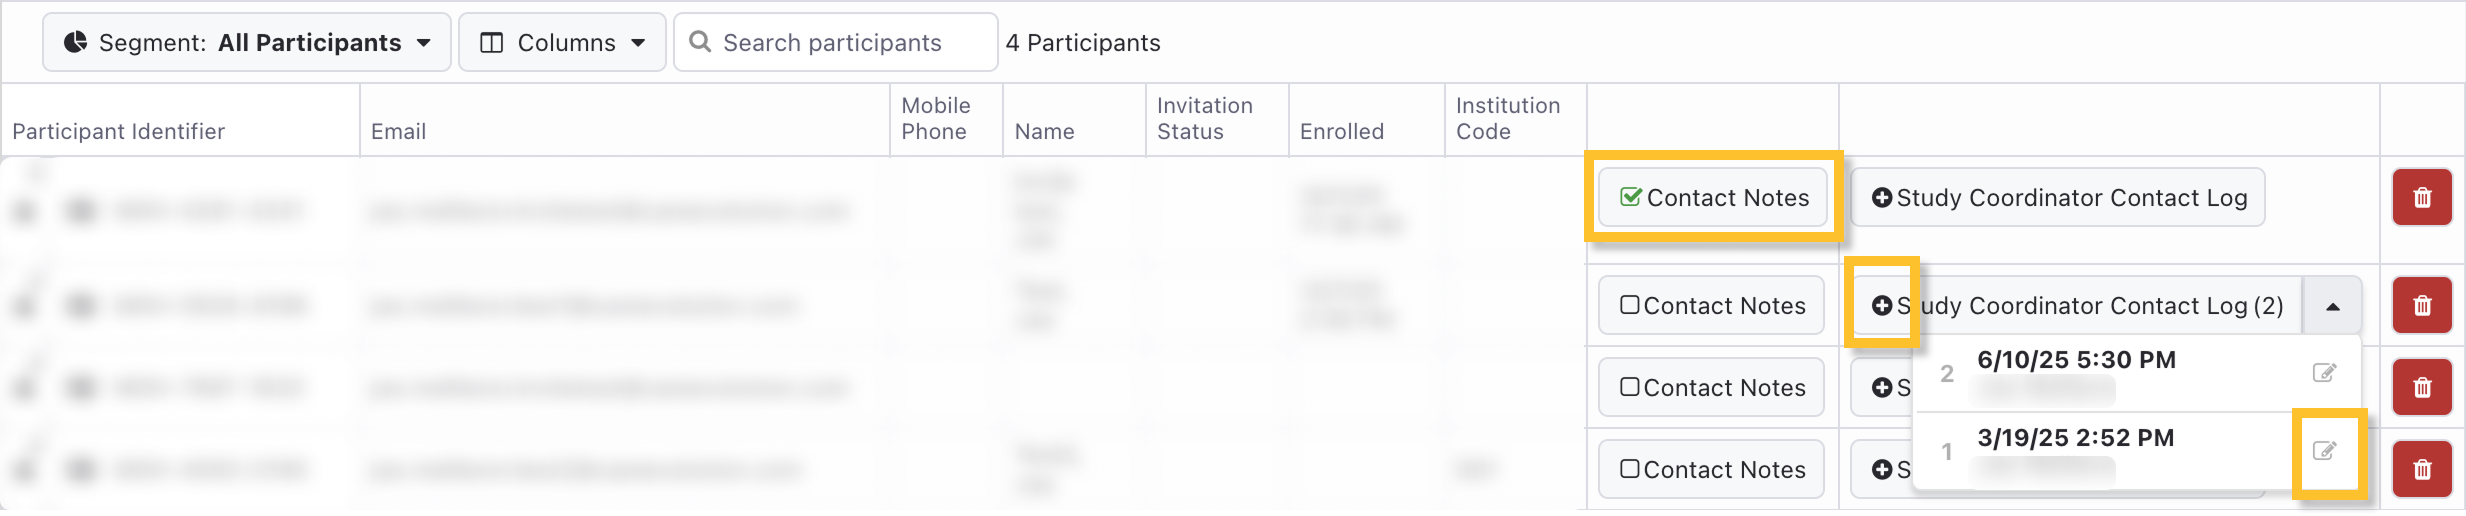
Task: Sort by Participant Identifier column header
Action: click(x=118, y=131)
